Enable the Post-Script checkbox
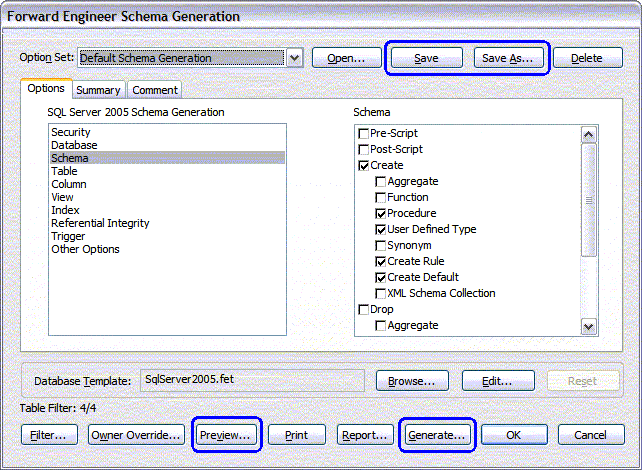 tap(363, 149)
